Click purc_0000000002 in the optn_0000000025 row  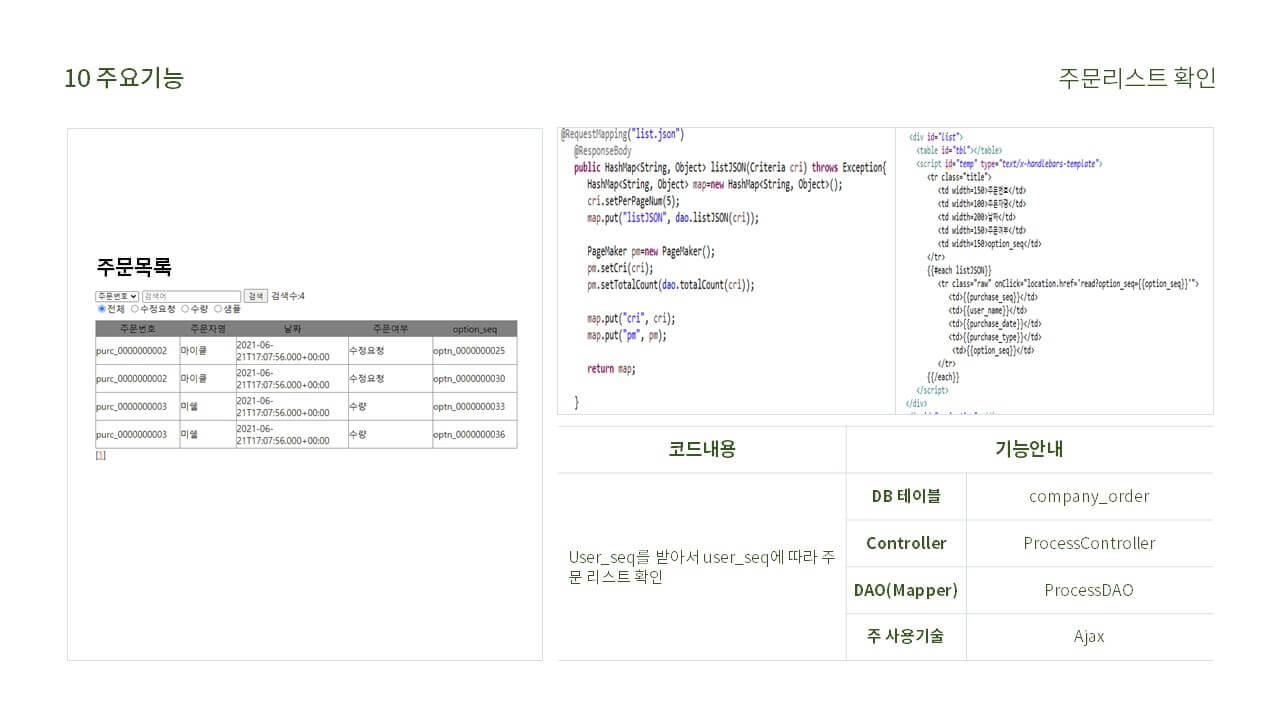[131, 351]
